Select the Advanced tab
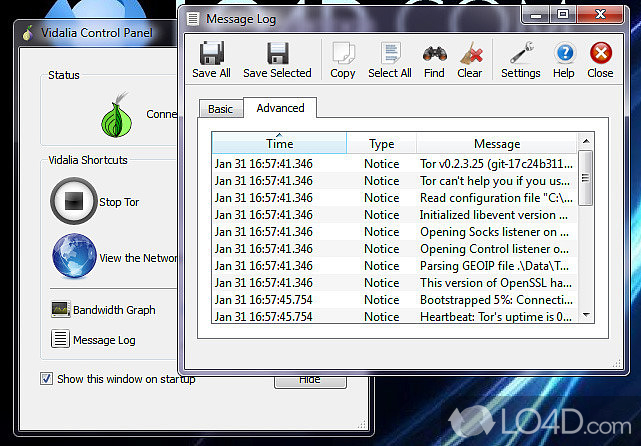The width and height of the screenshot is (641, 446). pos(280,108)
